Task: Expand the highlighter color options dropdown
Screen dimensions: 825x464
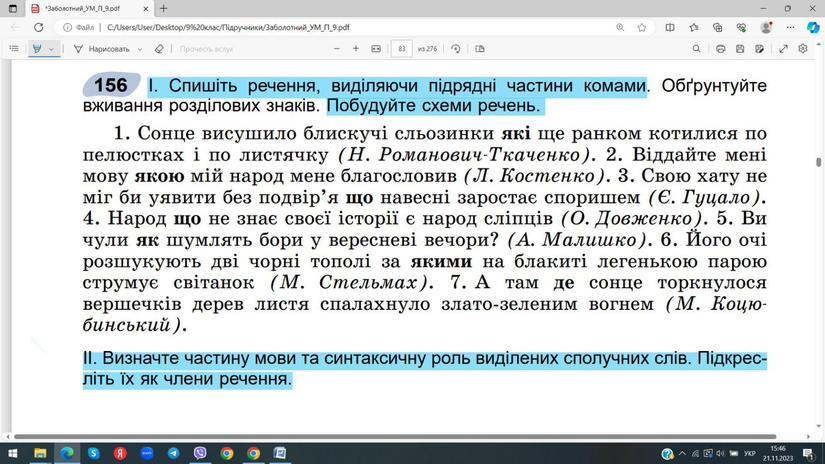Action: (x=52, y=48)
